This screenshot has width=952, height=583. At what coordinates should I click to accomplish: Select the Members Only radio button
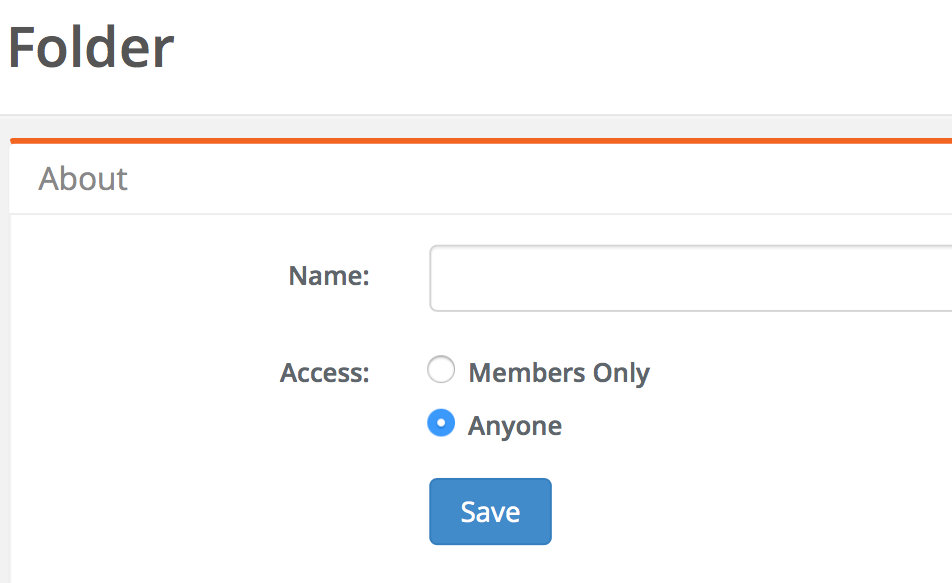point(441,371)
